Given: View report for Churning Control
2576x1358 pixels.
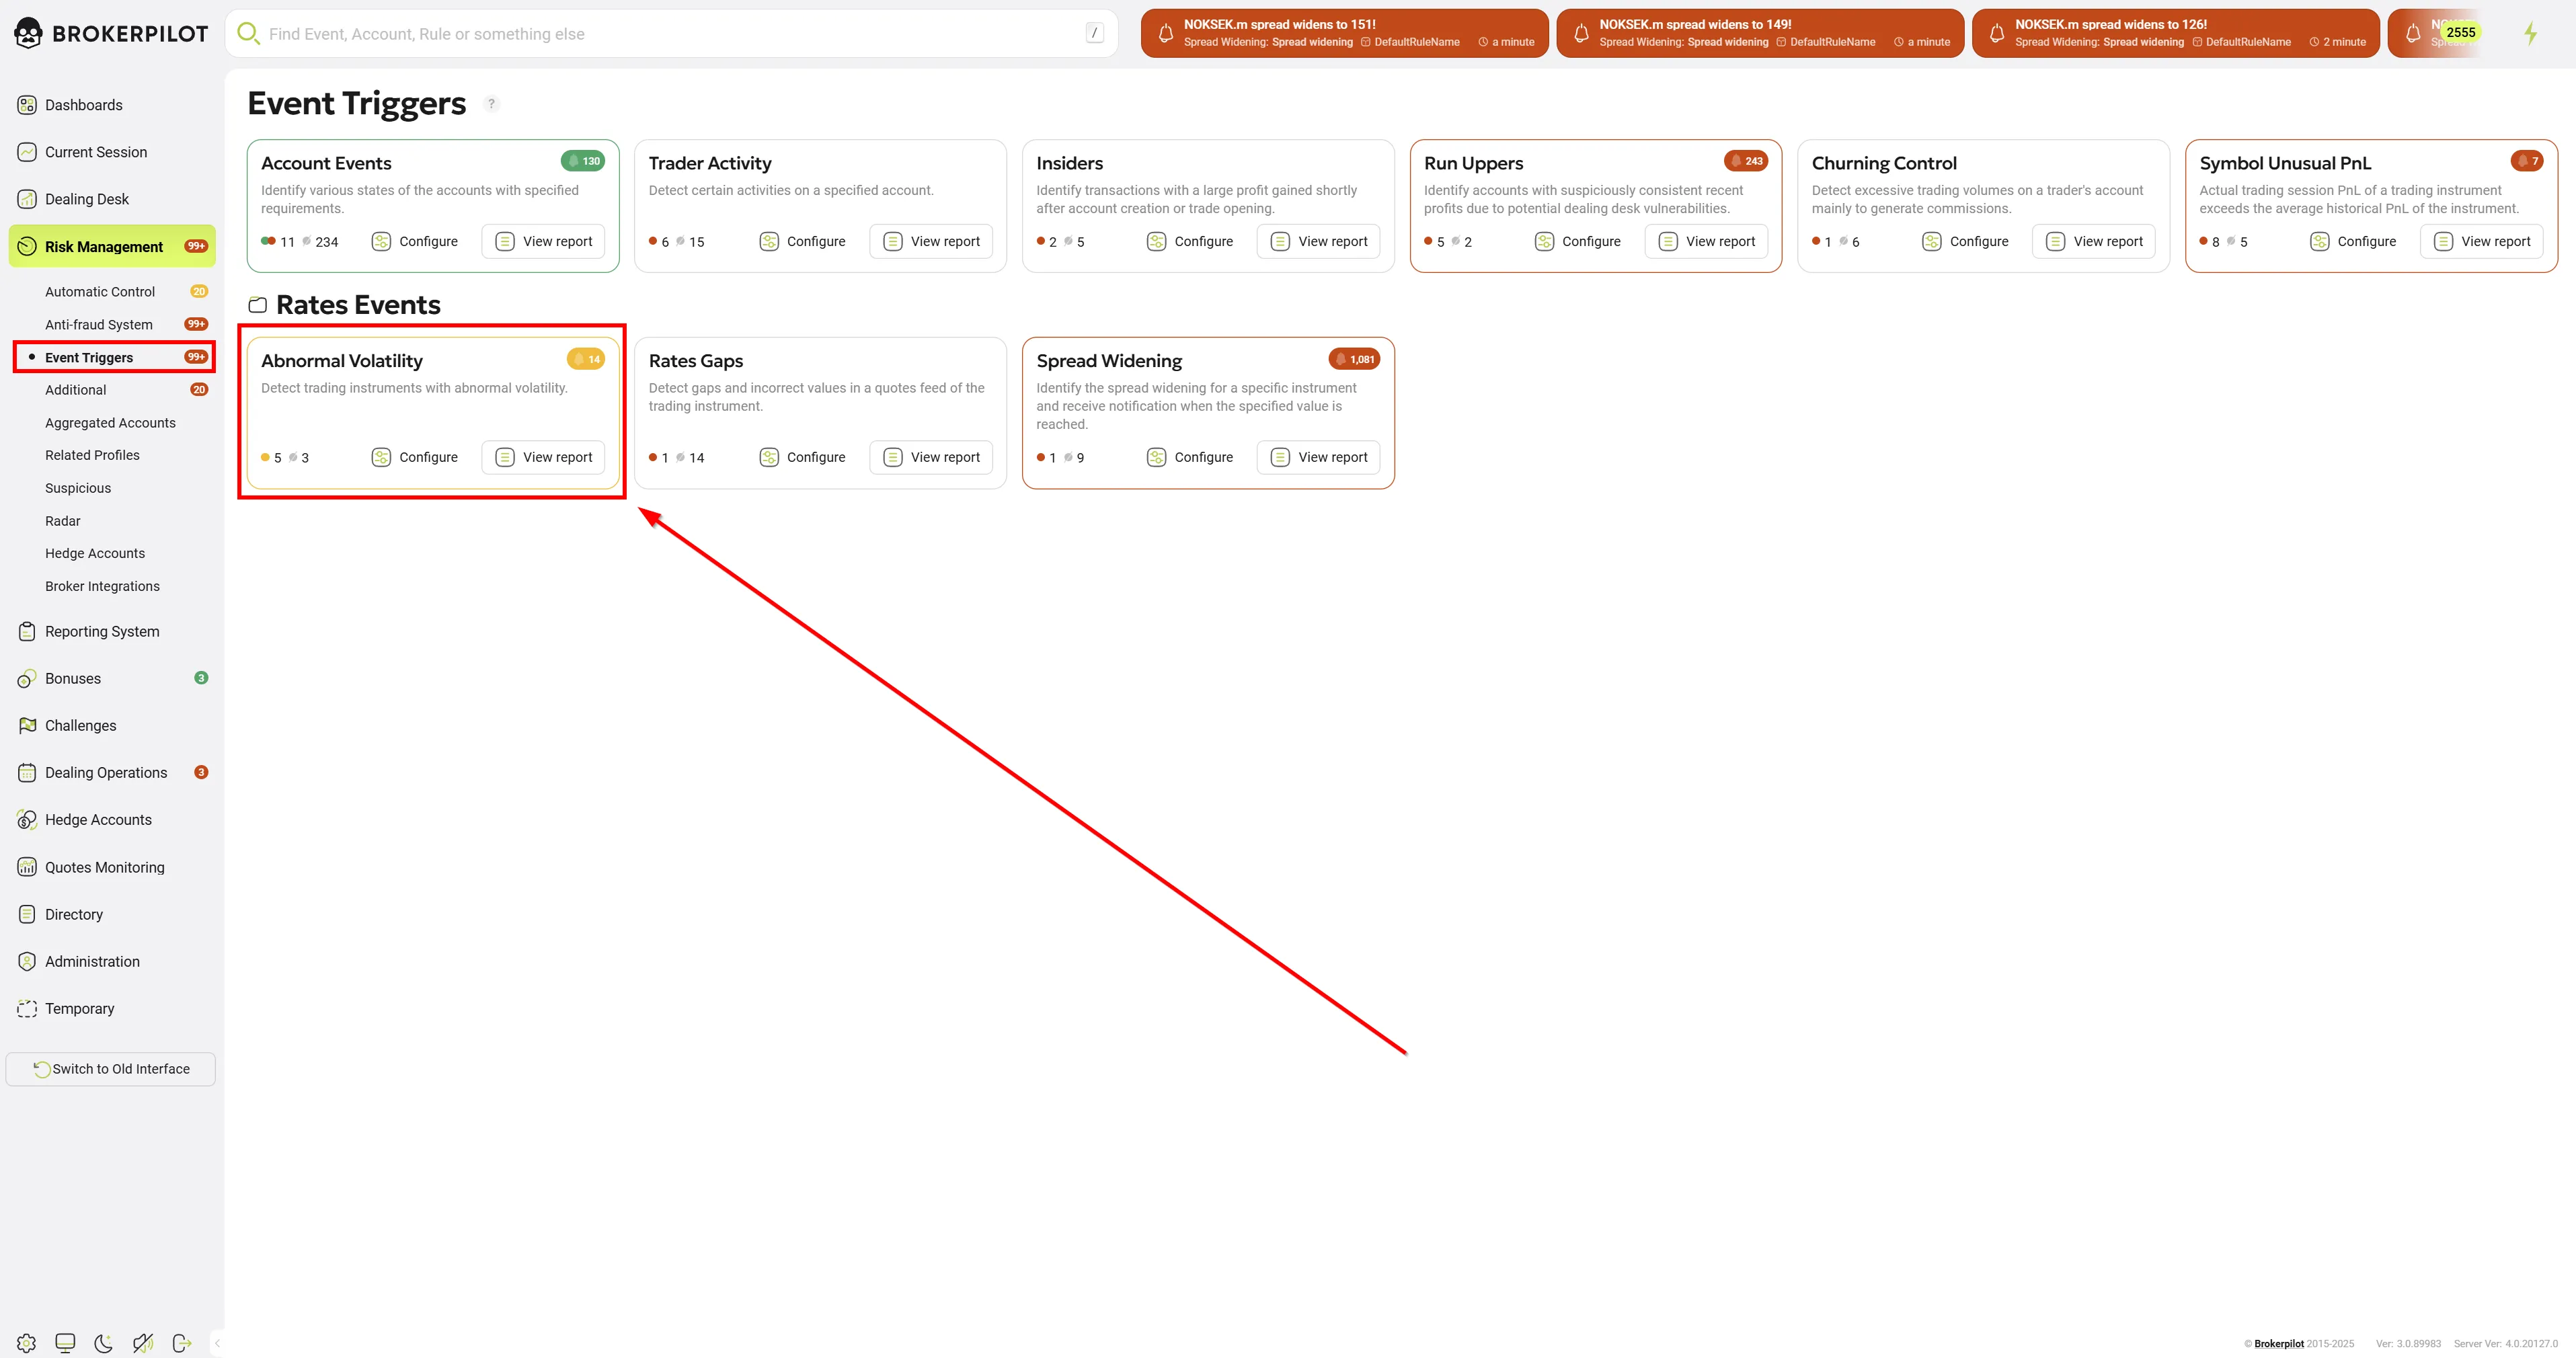Looking at the screenshot, I should 2094,241.
